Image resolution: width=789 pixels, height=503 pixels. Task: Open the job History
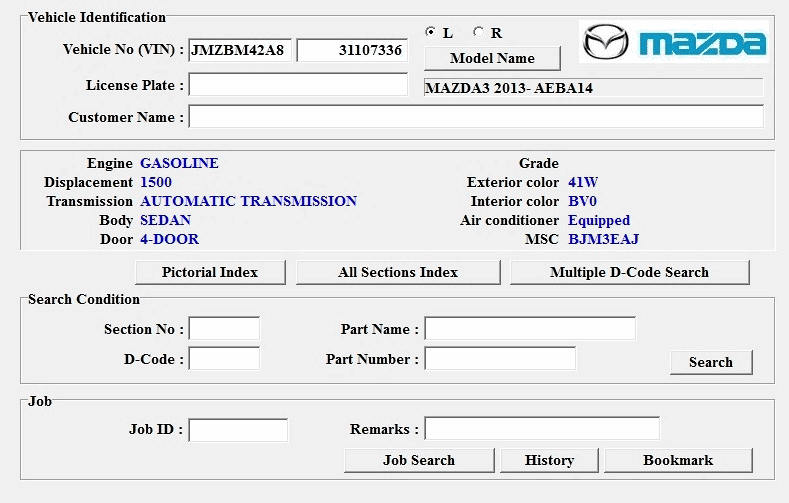(x=549, y=460)
